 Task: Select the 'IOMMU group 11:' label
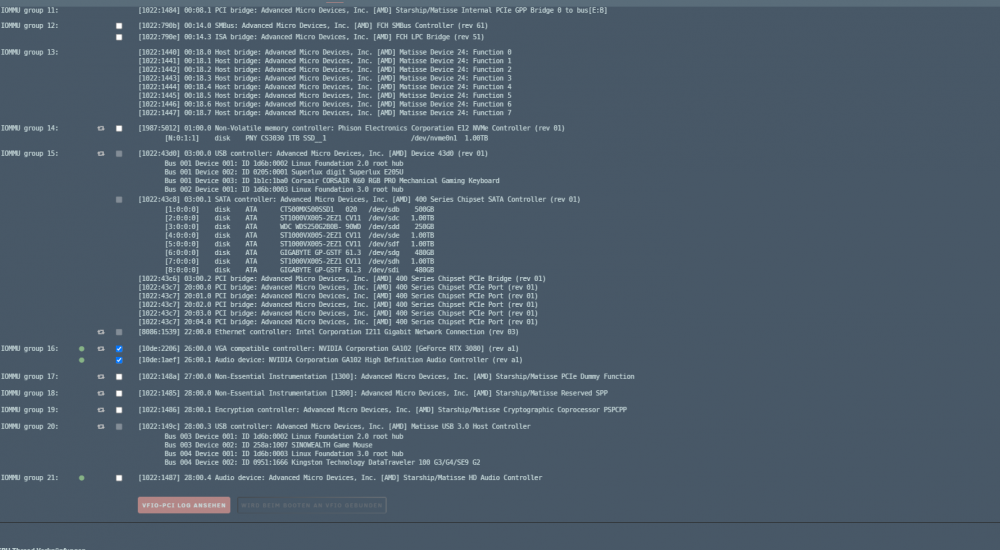click(x=29, y=10)
